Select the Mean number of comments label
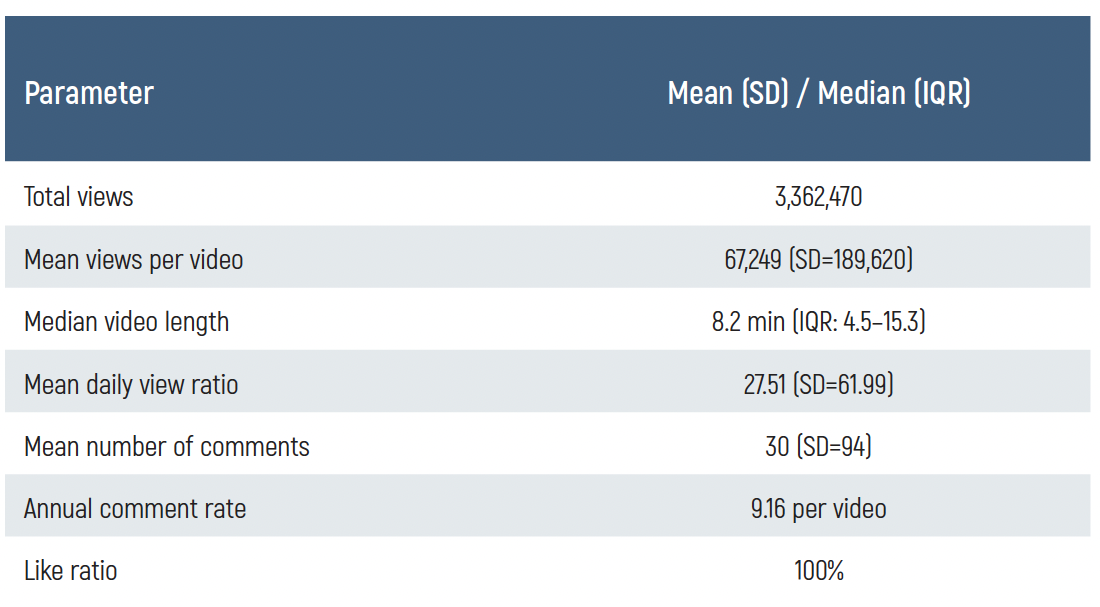 click(x=167, y=447)
